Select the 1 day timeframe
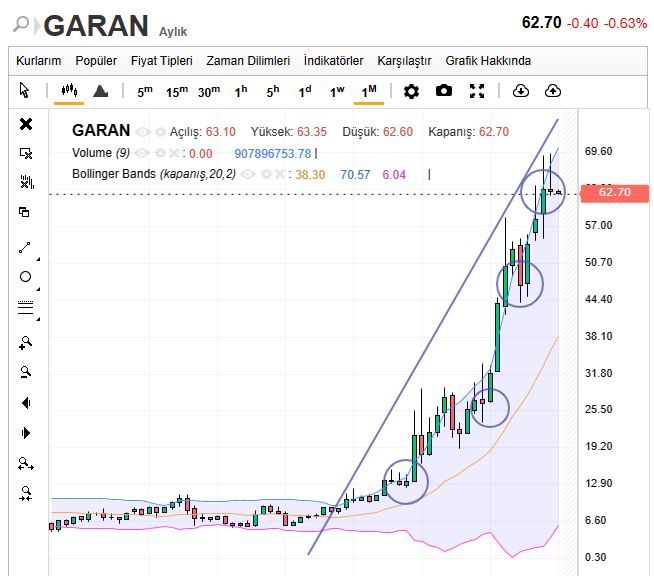This screenshot has height=576, width=654. tap(305, 91)
